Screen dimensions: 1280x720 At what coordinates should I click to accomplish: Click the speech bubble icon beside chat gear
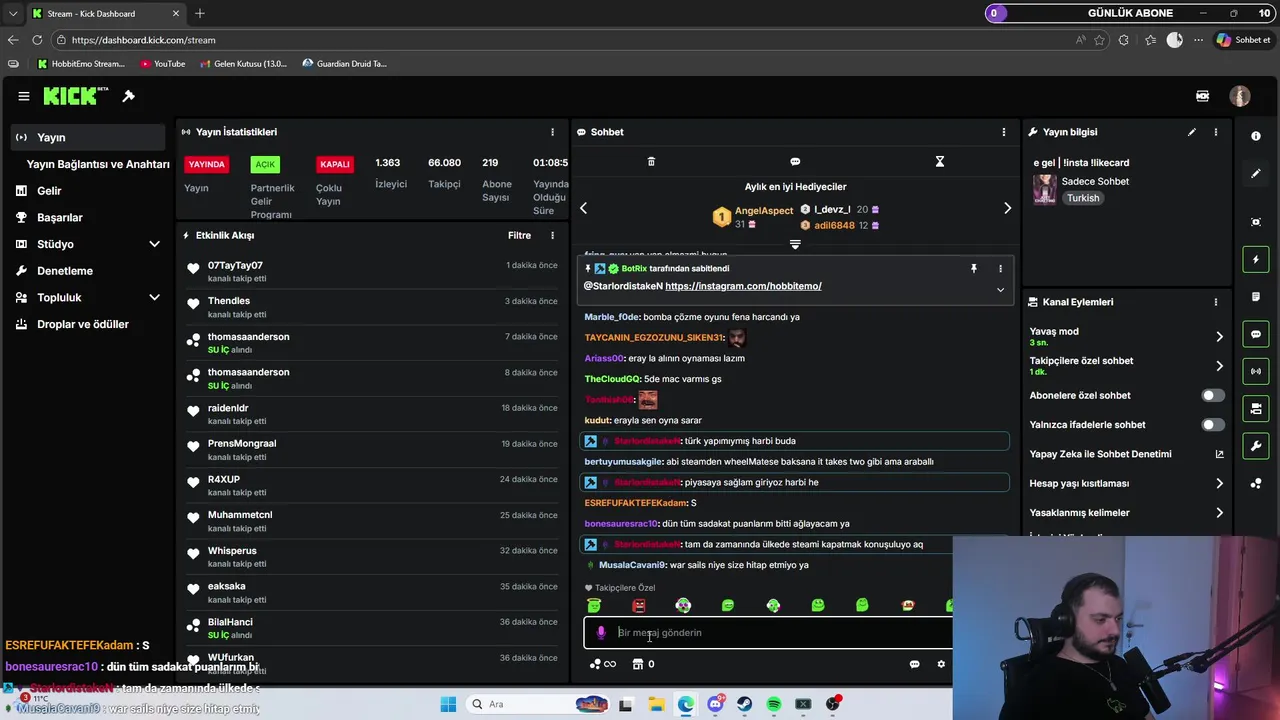pos(914,664)
